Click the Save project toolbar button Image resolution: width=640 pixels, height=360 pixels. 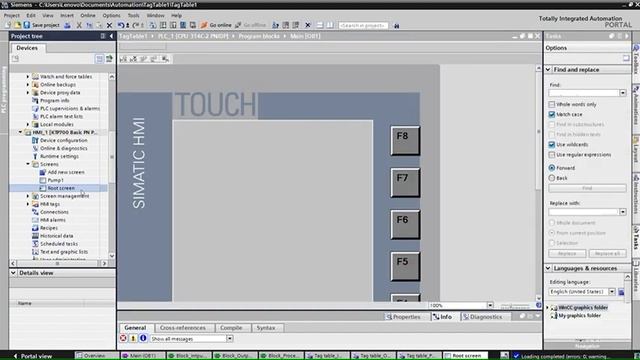pos(41,25)
